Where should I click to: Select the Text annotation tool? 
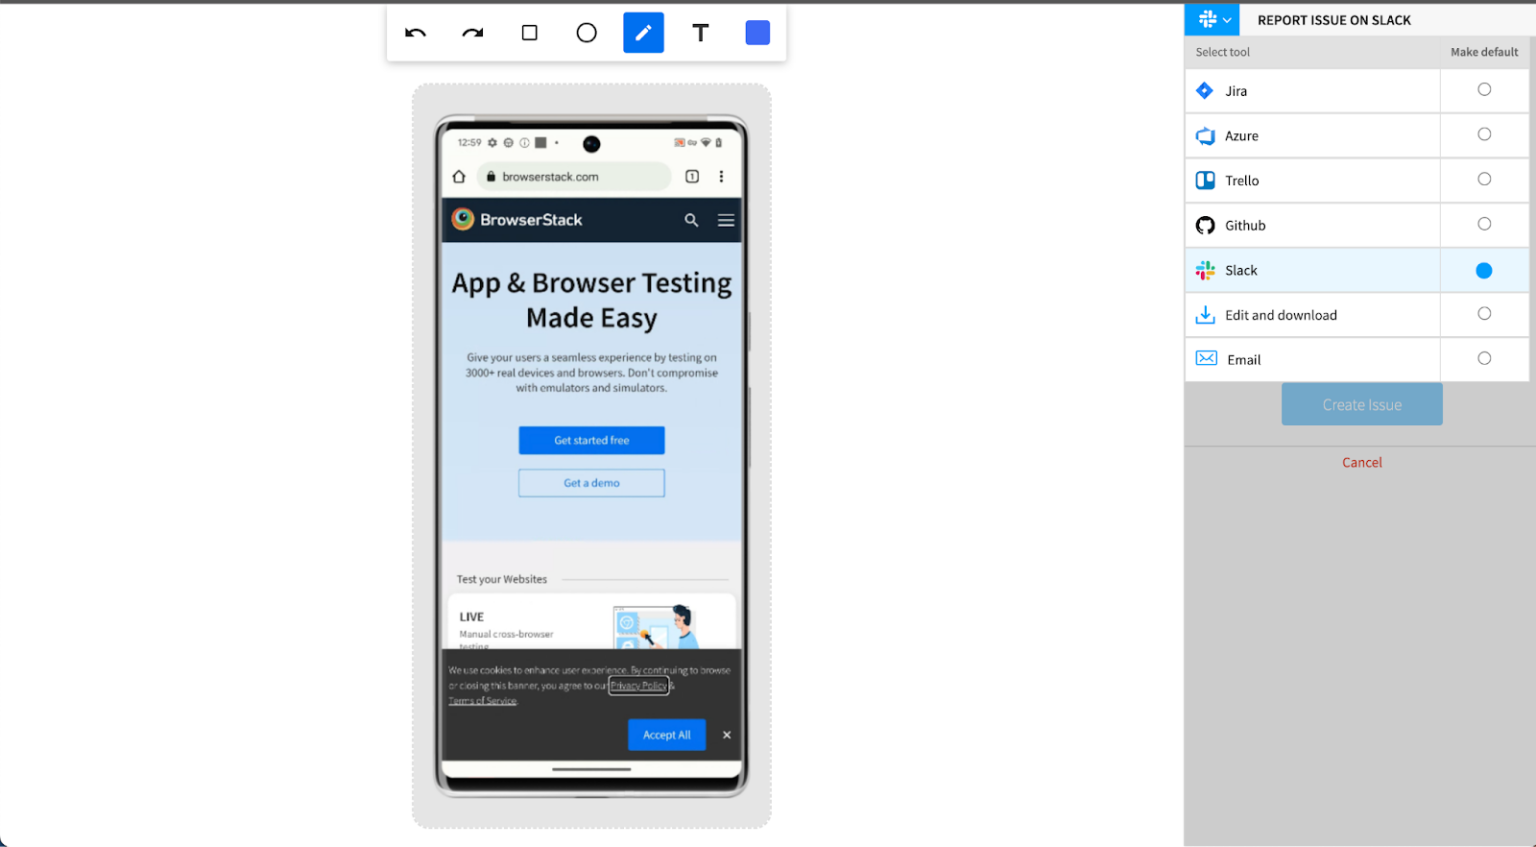point(700,32)
